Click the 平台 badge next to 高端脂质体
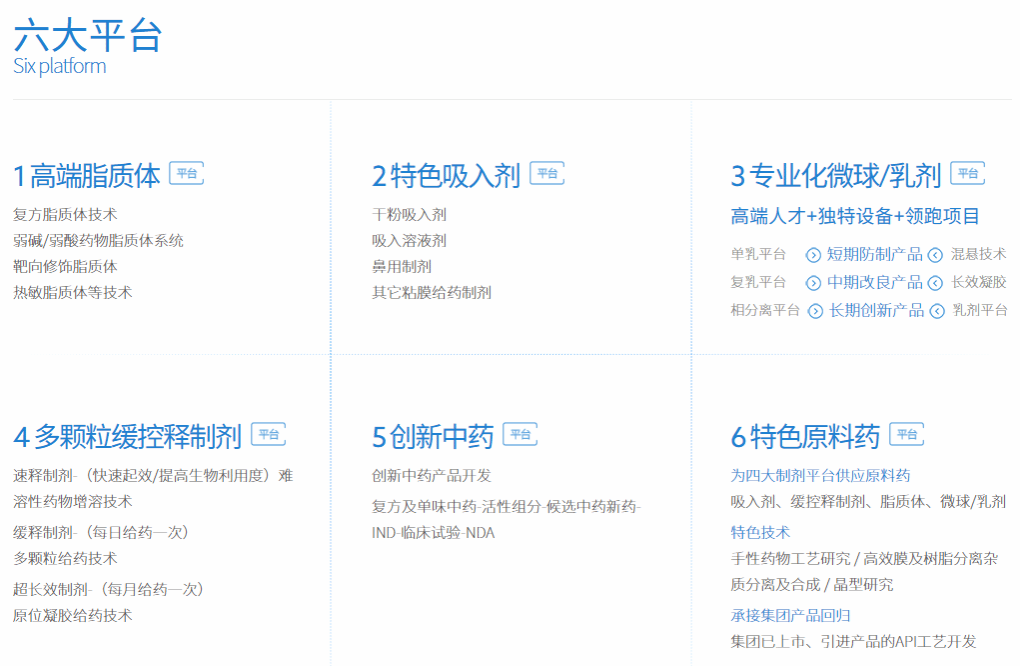 [186, 173]
